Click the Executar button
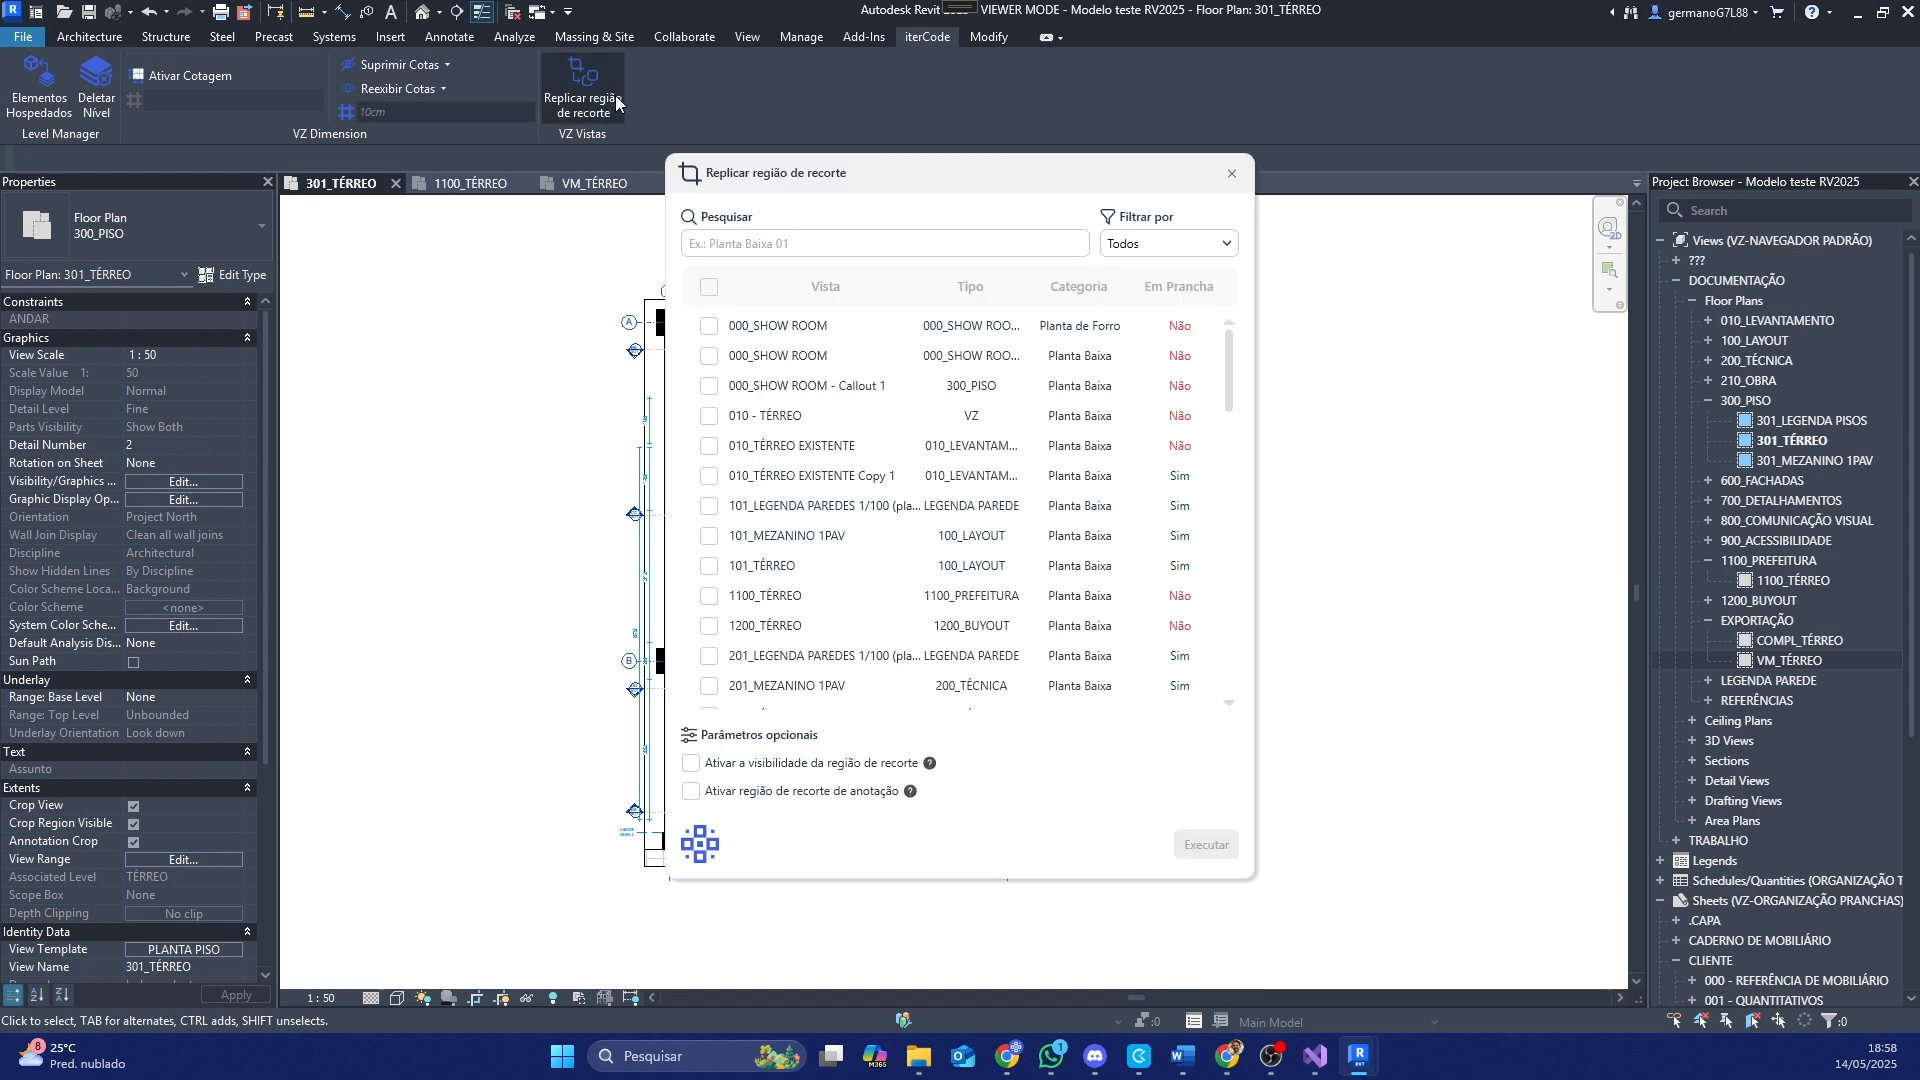 click(x=1206, y=845)
